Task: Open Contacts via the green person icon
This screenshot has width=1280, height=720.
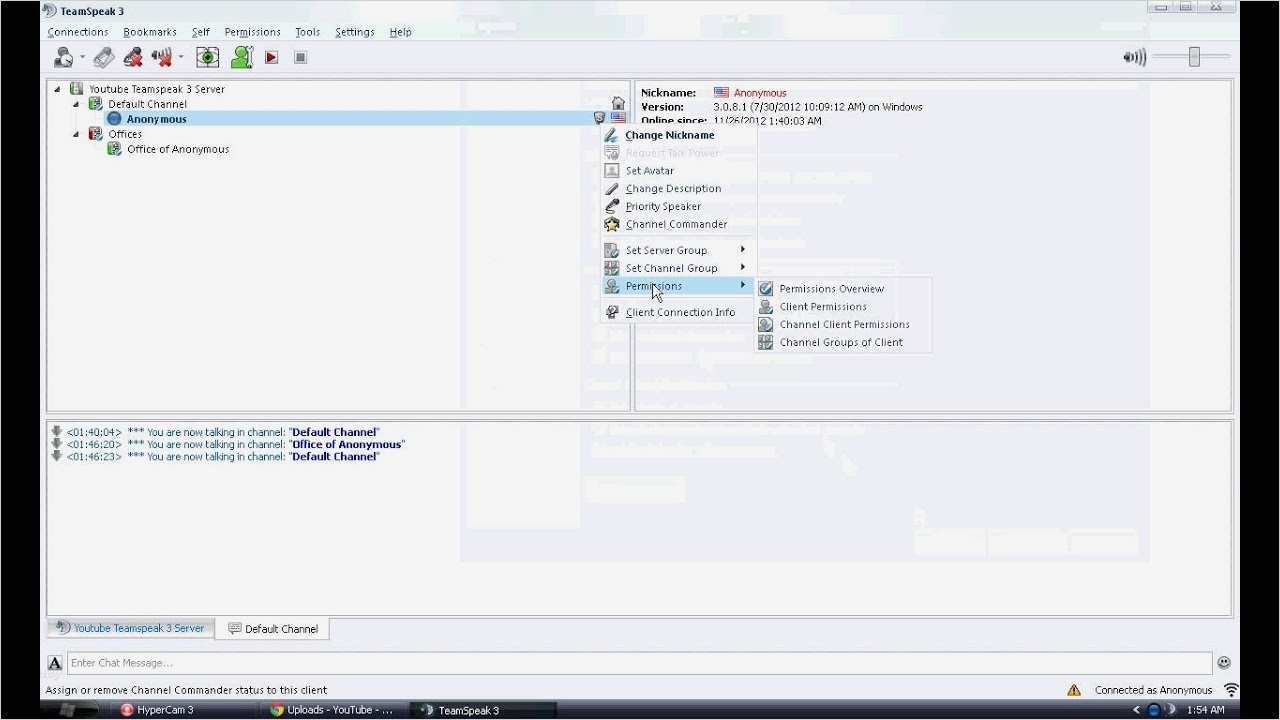Action: coord(242,57)
